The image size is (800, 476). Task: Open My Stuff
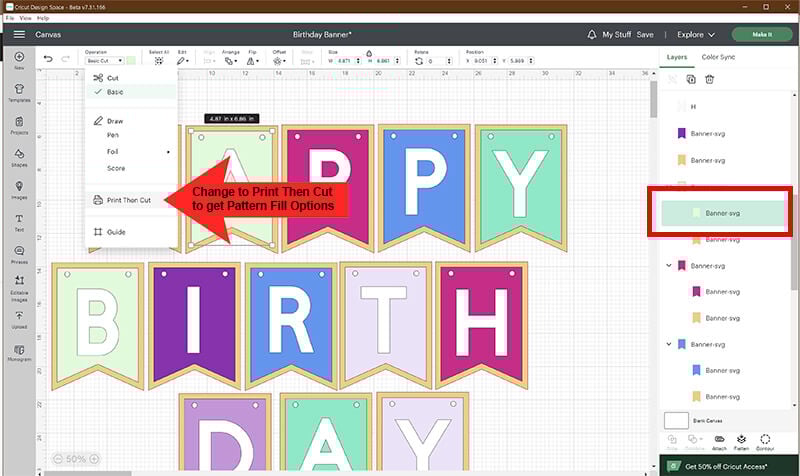pyautogui.click(x=616, y=34)
